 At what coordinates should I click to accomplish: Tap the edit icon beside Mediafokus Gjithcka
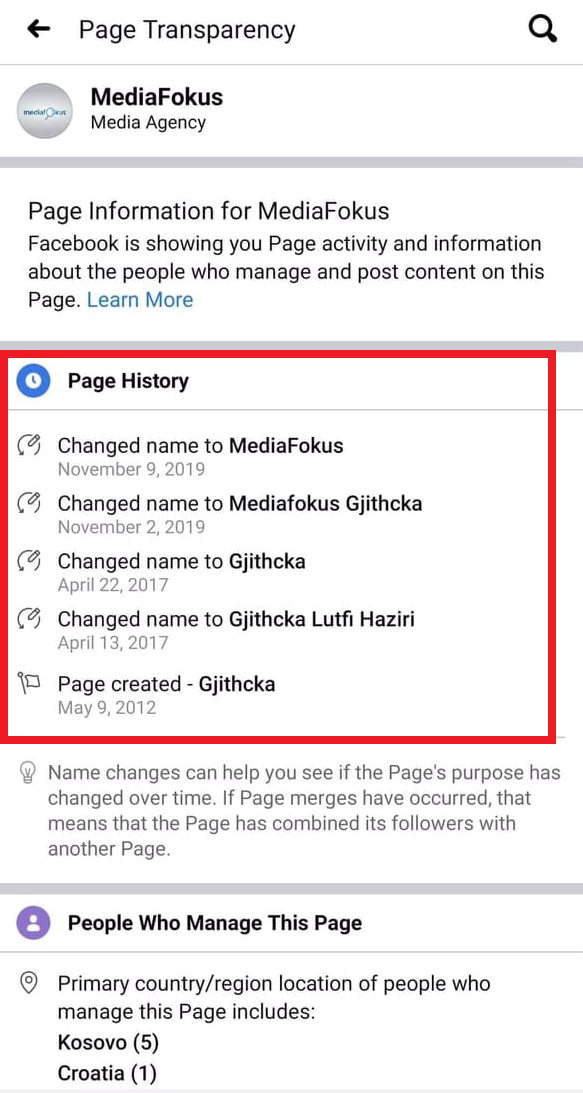(29, 502)
